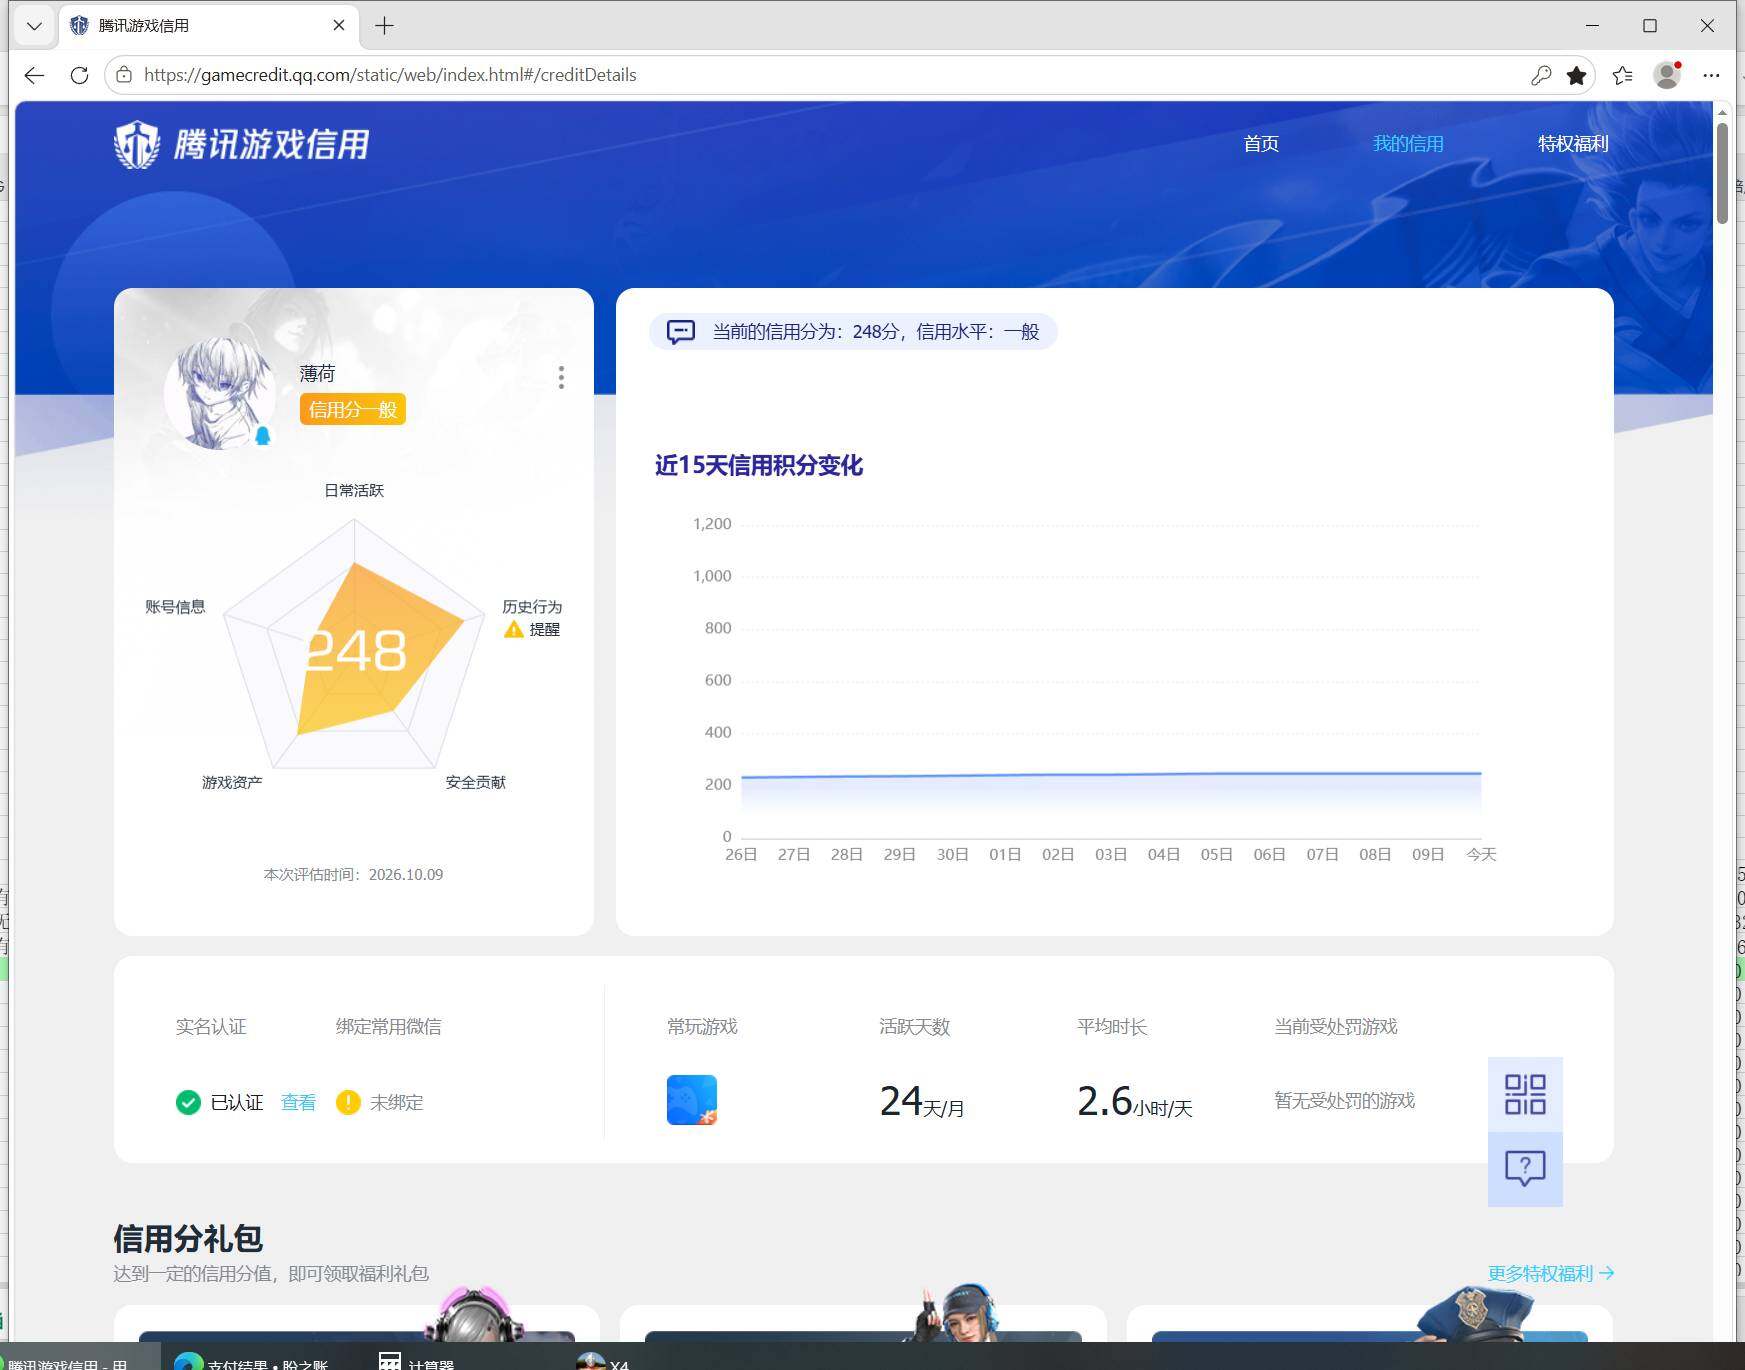This screenshot has width=1745, height=1370.
Task: Click the 信用分礼包 heading
Action: coord(188,1238)
